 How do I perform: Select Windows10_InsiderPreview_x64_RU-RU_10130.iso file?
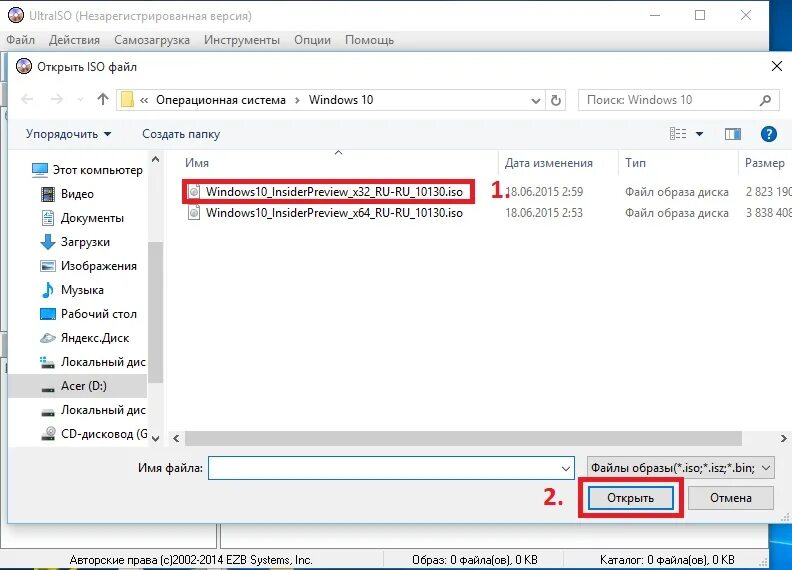tap(334, 213)
